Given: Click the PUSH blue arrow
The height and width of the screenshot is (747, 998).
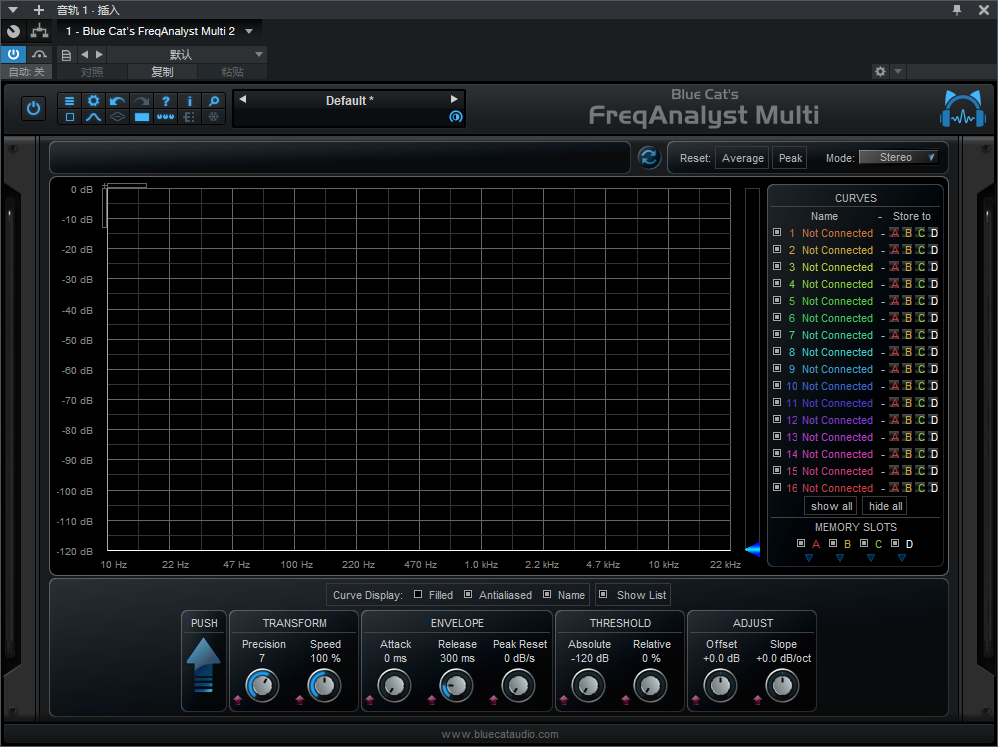Looking at the screenshot, I should click(x=204, y=665).
